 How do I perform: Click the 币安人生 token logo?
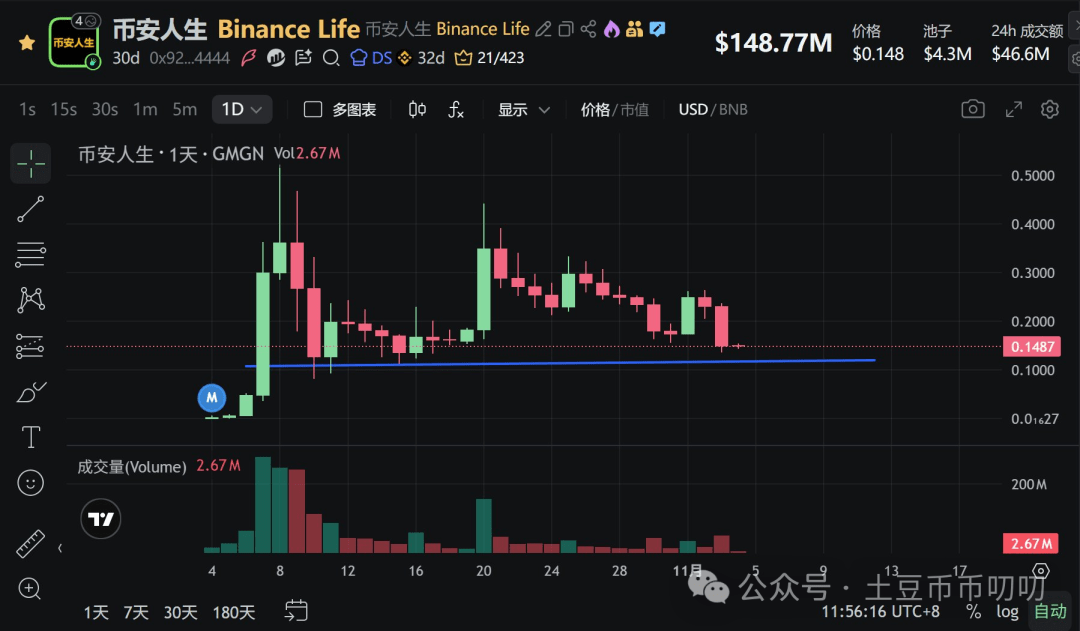[74, 42]
